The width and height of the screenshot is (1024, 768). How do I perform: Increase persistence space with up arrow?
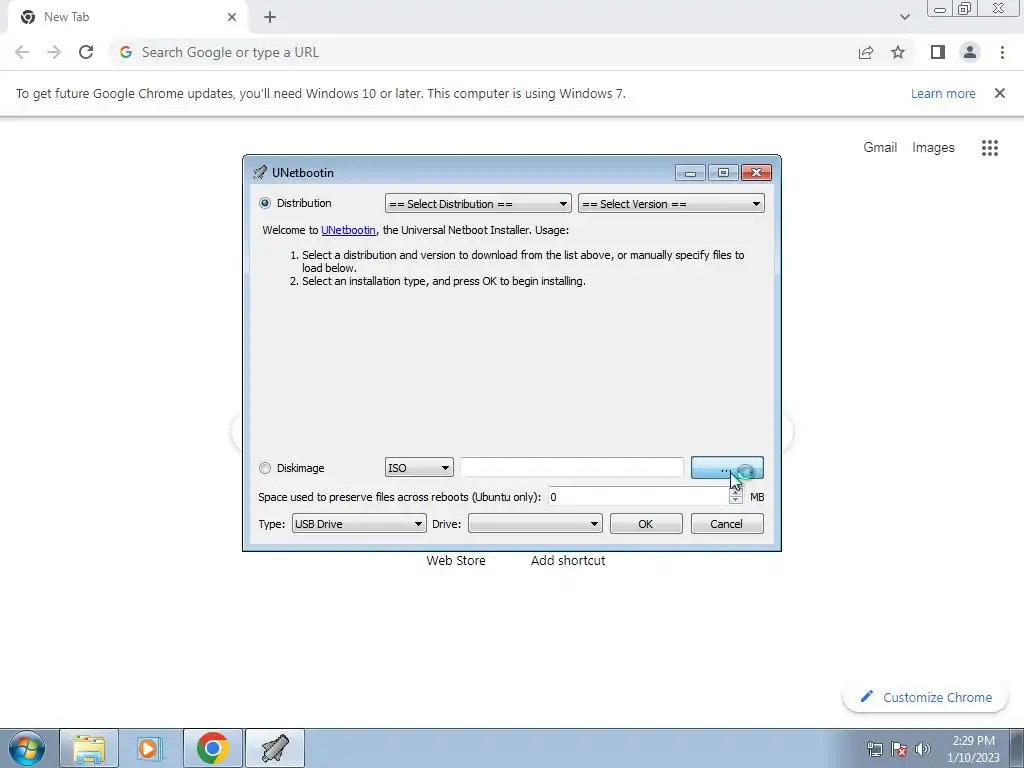[x=735, y=492]
